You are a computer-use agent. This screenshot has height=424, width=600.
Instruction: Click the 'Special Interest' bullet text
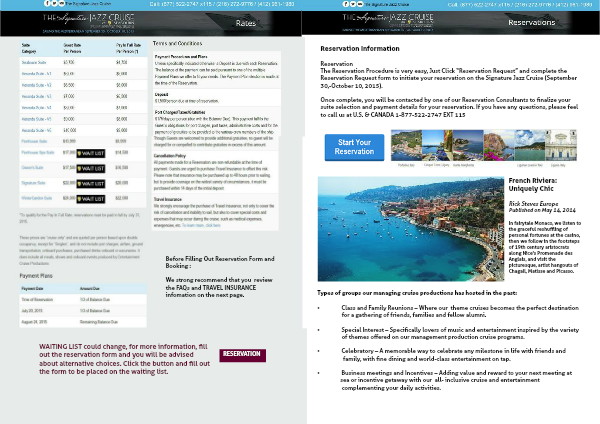coord(460,333)
